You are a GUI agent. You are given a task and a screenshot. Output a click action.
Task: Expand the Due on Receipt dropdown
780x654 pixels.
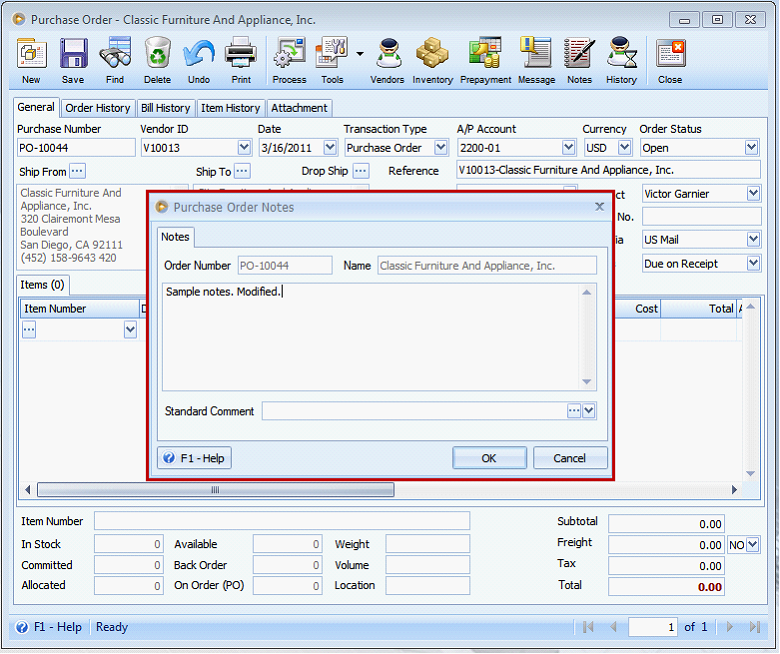click(x=753, y=263)
